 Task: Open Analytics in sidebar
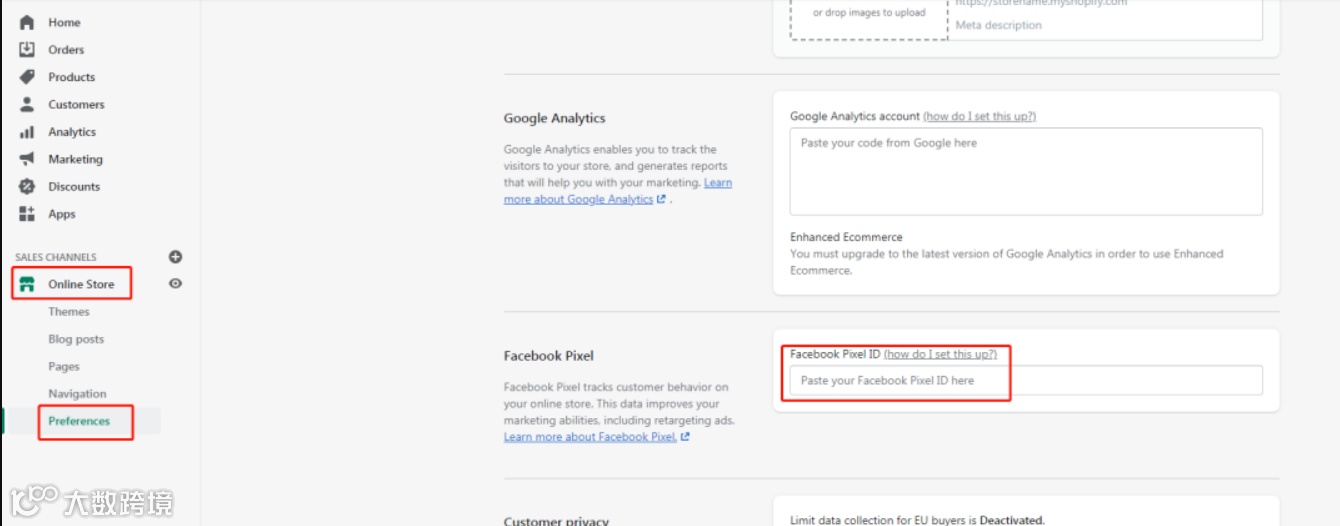(72, 132)
